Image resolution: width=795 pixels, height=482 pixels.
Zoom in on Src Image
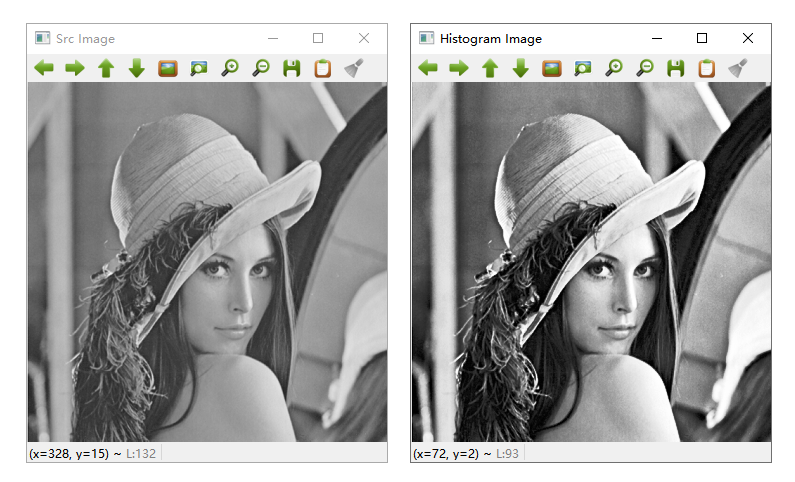pos(230,68)
